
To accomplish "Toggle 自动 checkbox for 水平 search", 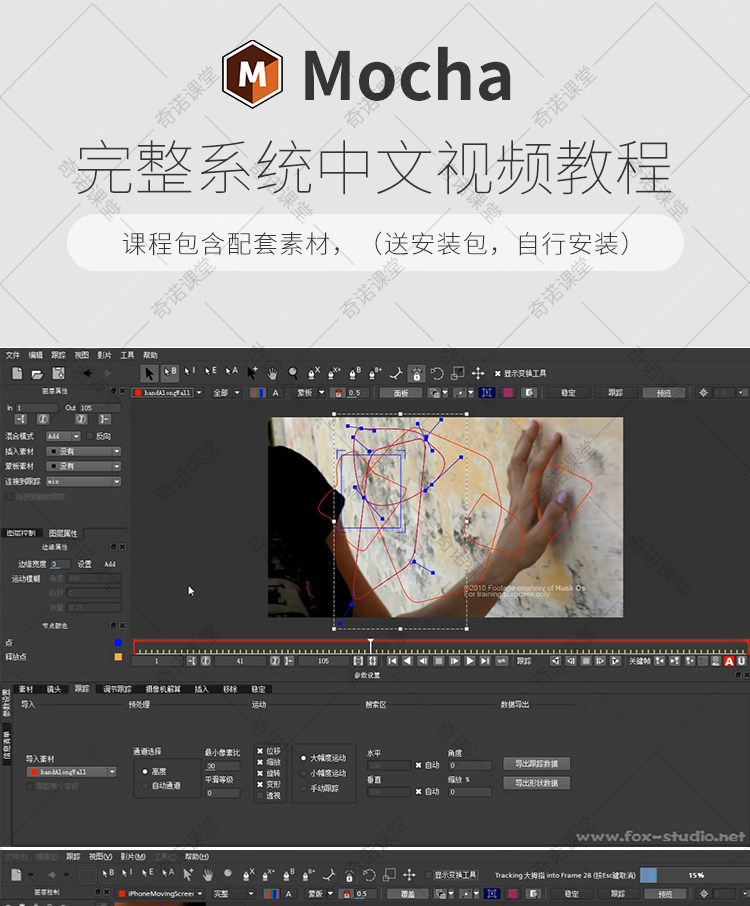I will coord(418,765).
